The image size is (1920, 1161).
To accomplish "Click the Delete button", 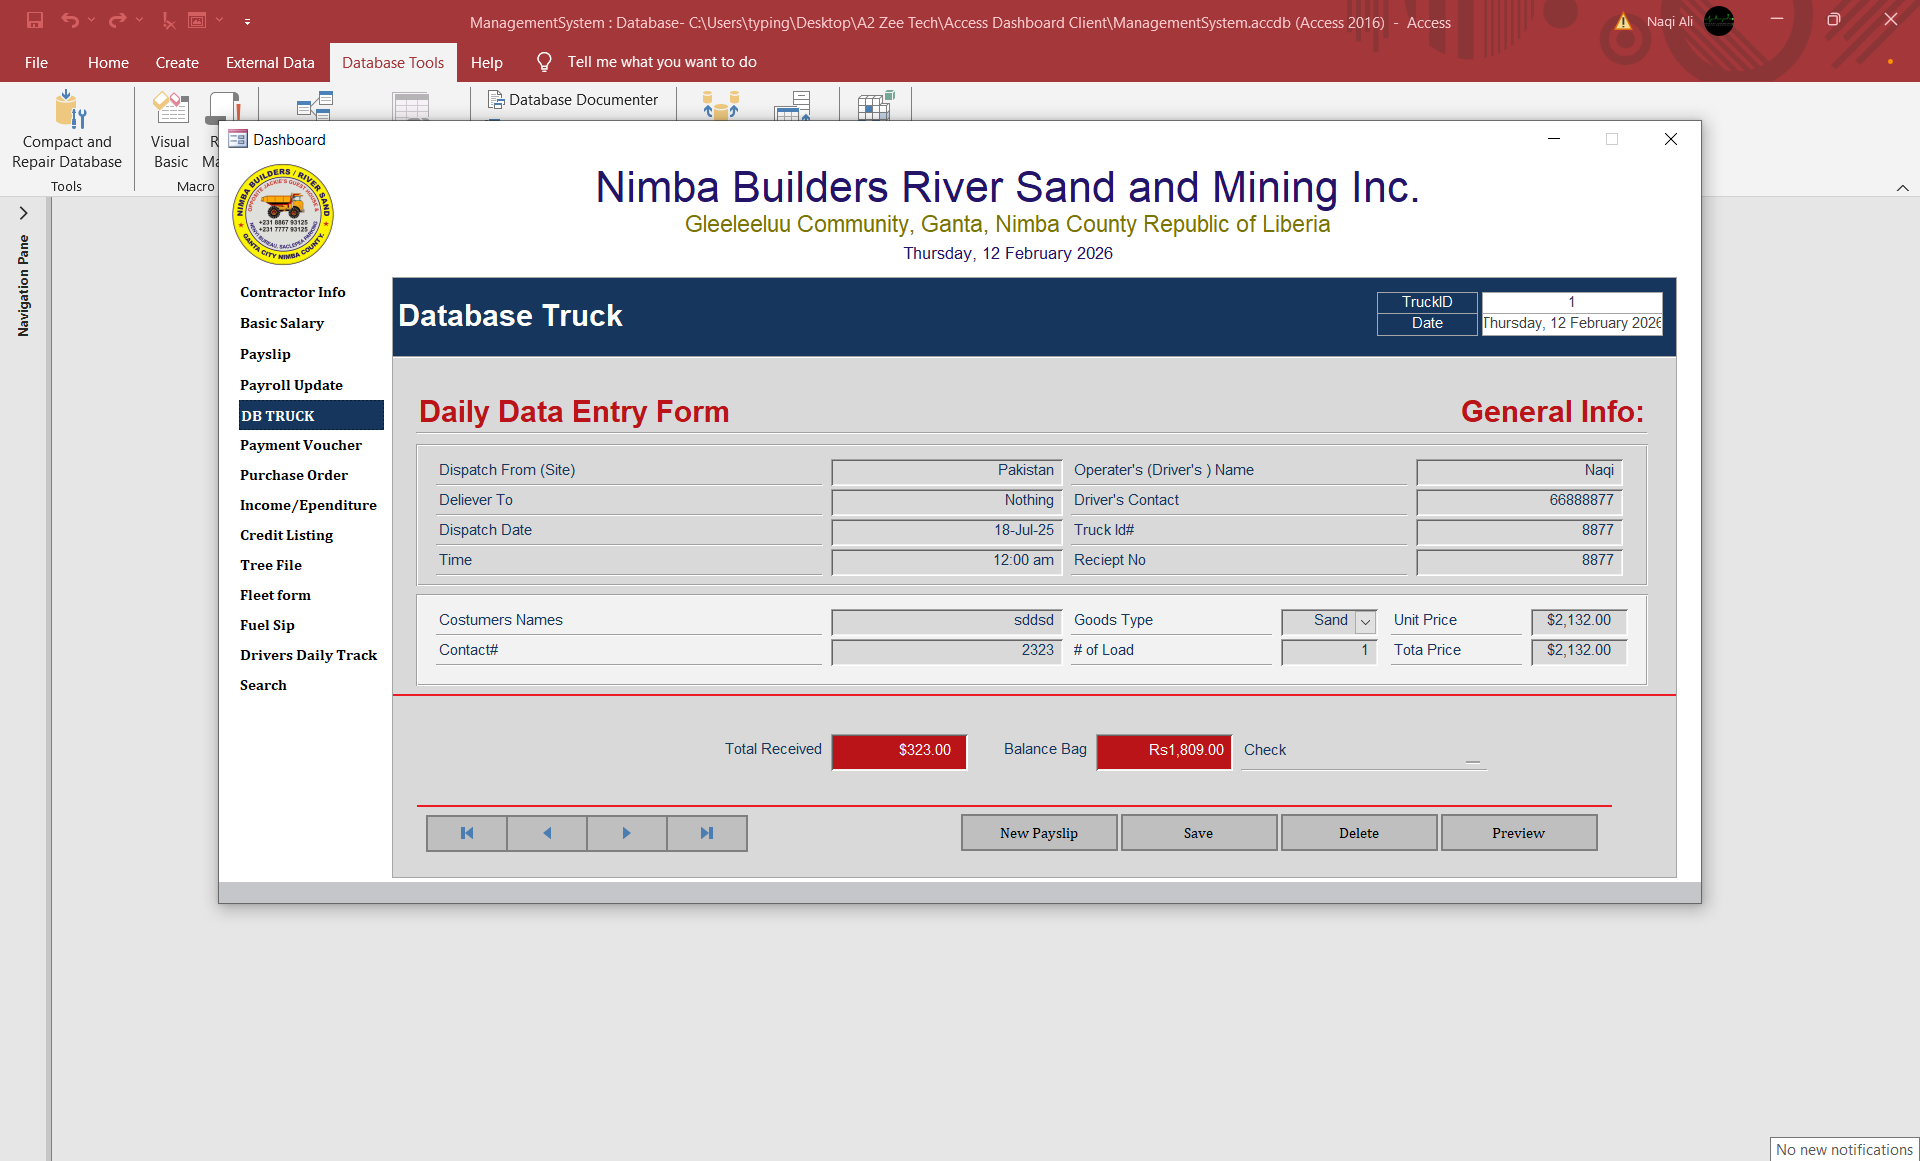I will (1359, 833).
